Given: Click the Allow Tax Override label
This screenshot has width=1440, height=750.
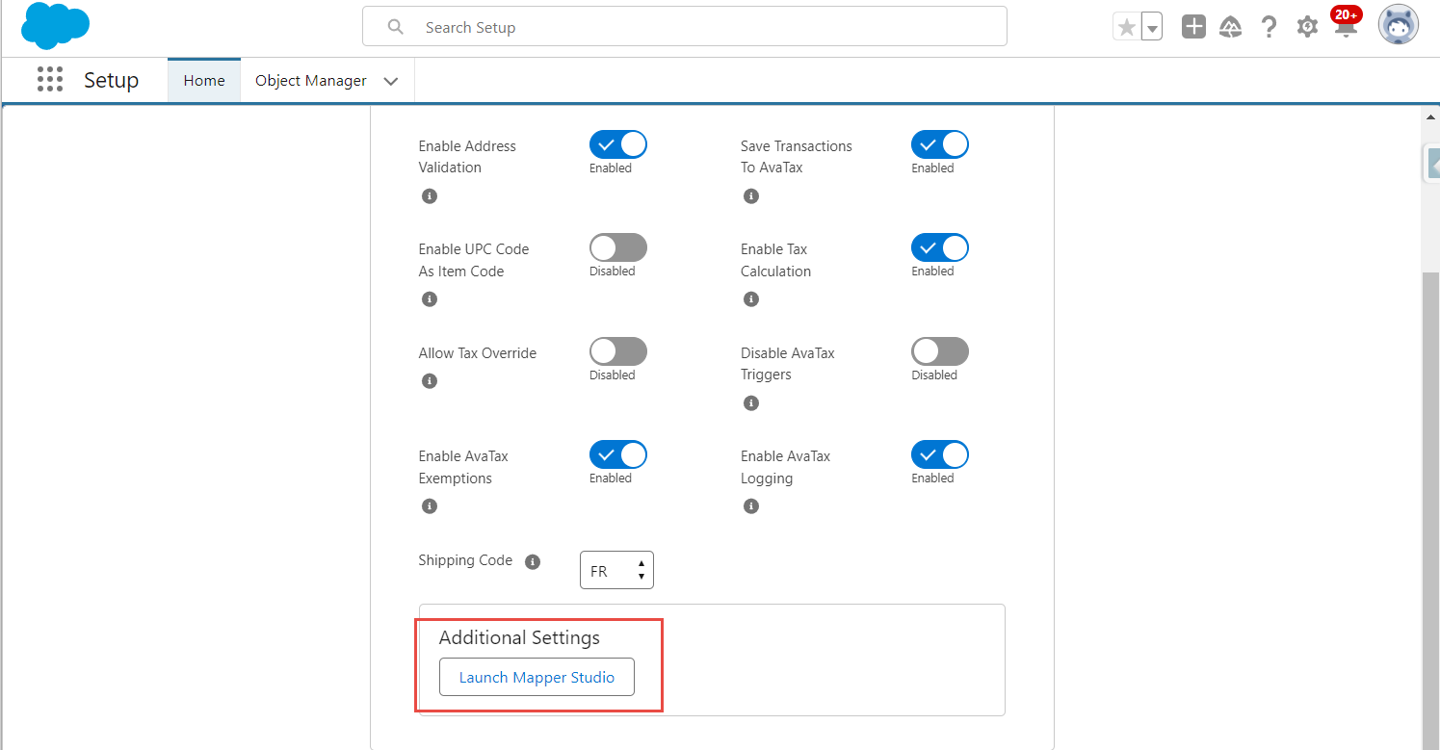Looking at the screenshot, I should [x=477, y=353].
